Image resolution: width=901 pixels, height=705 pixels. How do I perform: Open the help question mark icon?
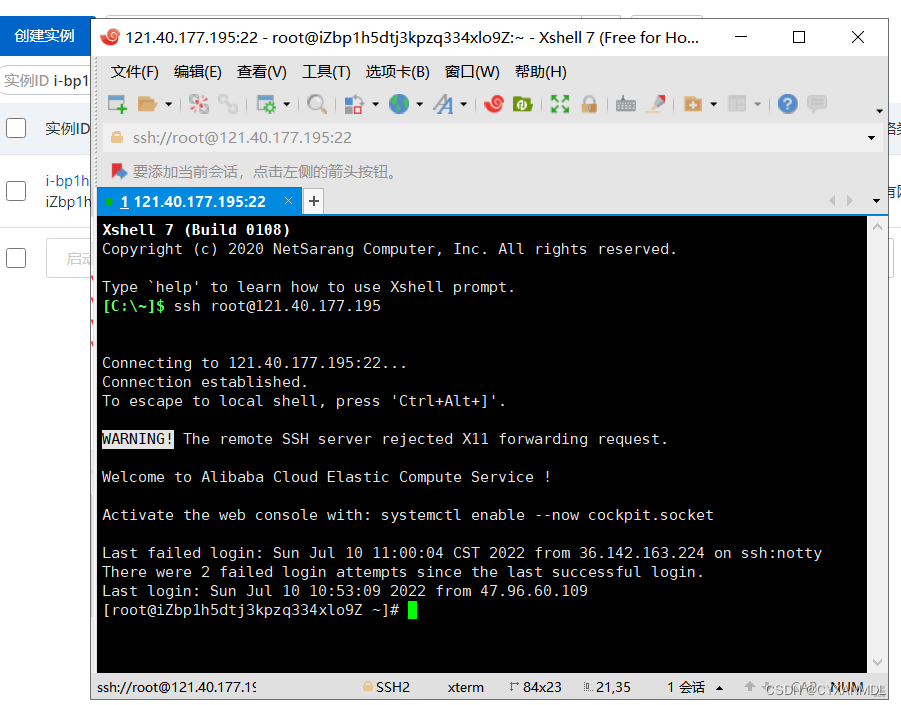point(788,105)
